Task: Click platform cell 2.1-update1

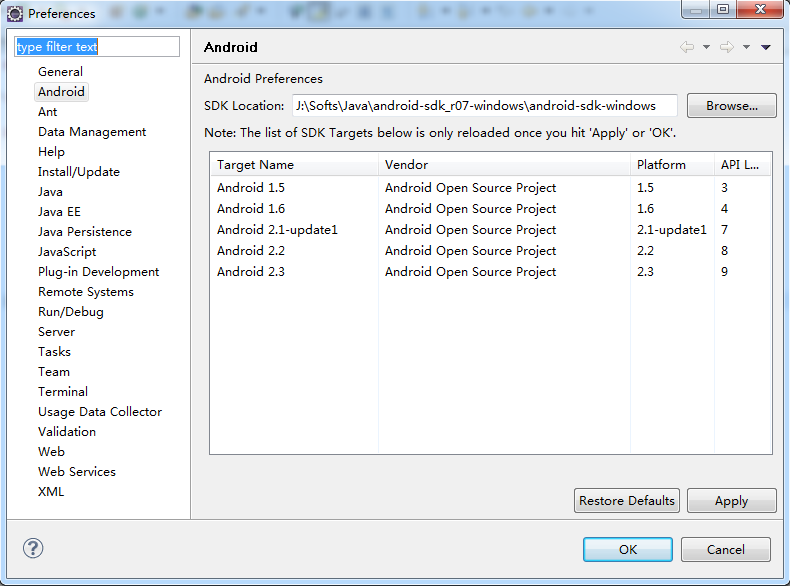Action: tap(672, 230)
